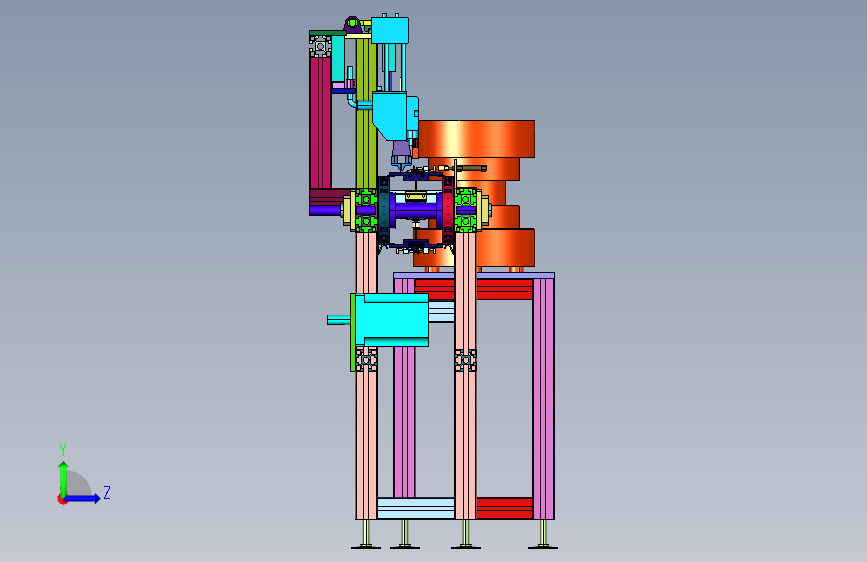Select the lavender table top plate

474,275
